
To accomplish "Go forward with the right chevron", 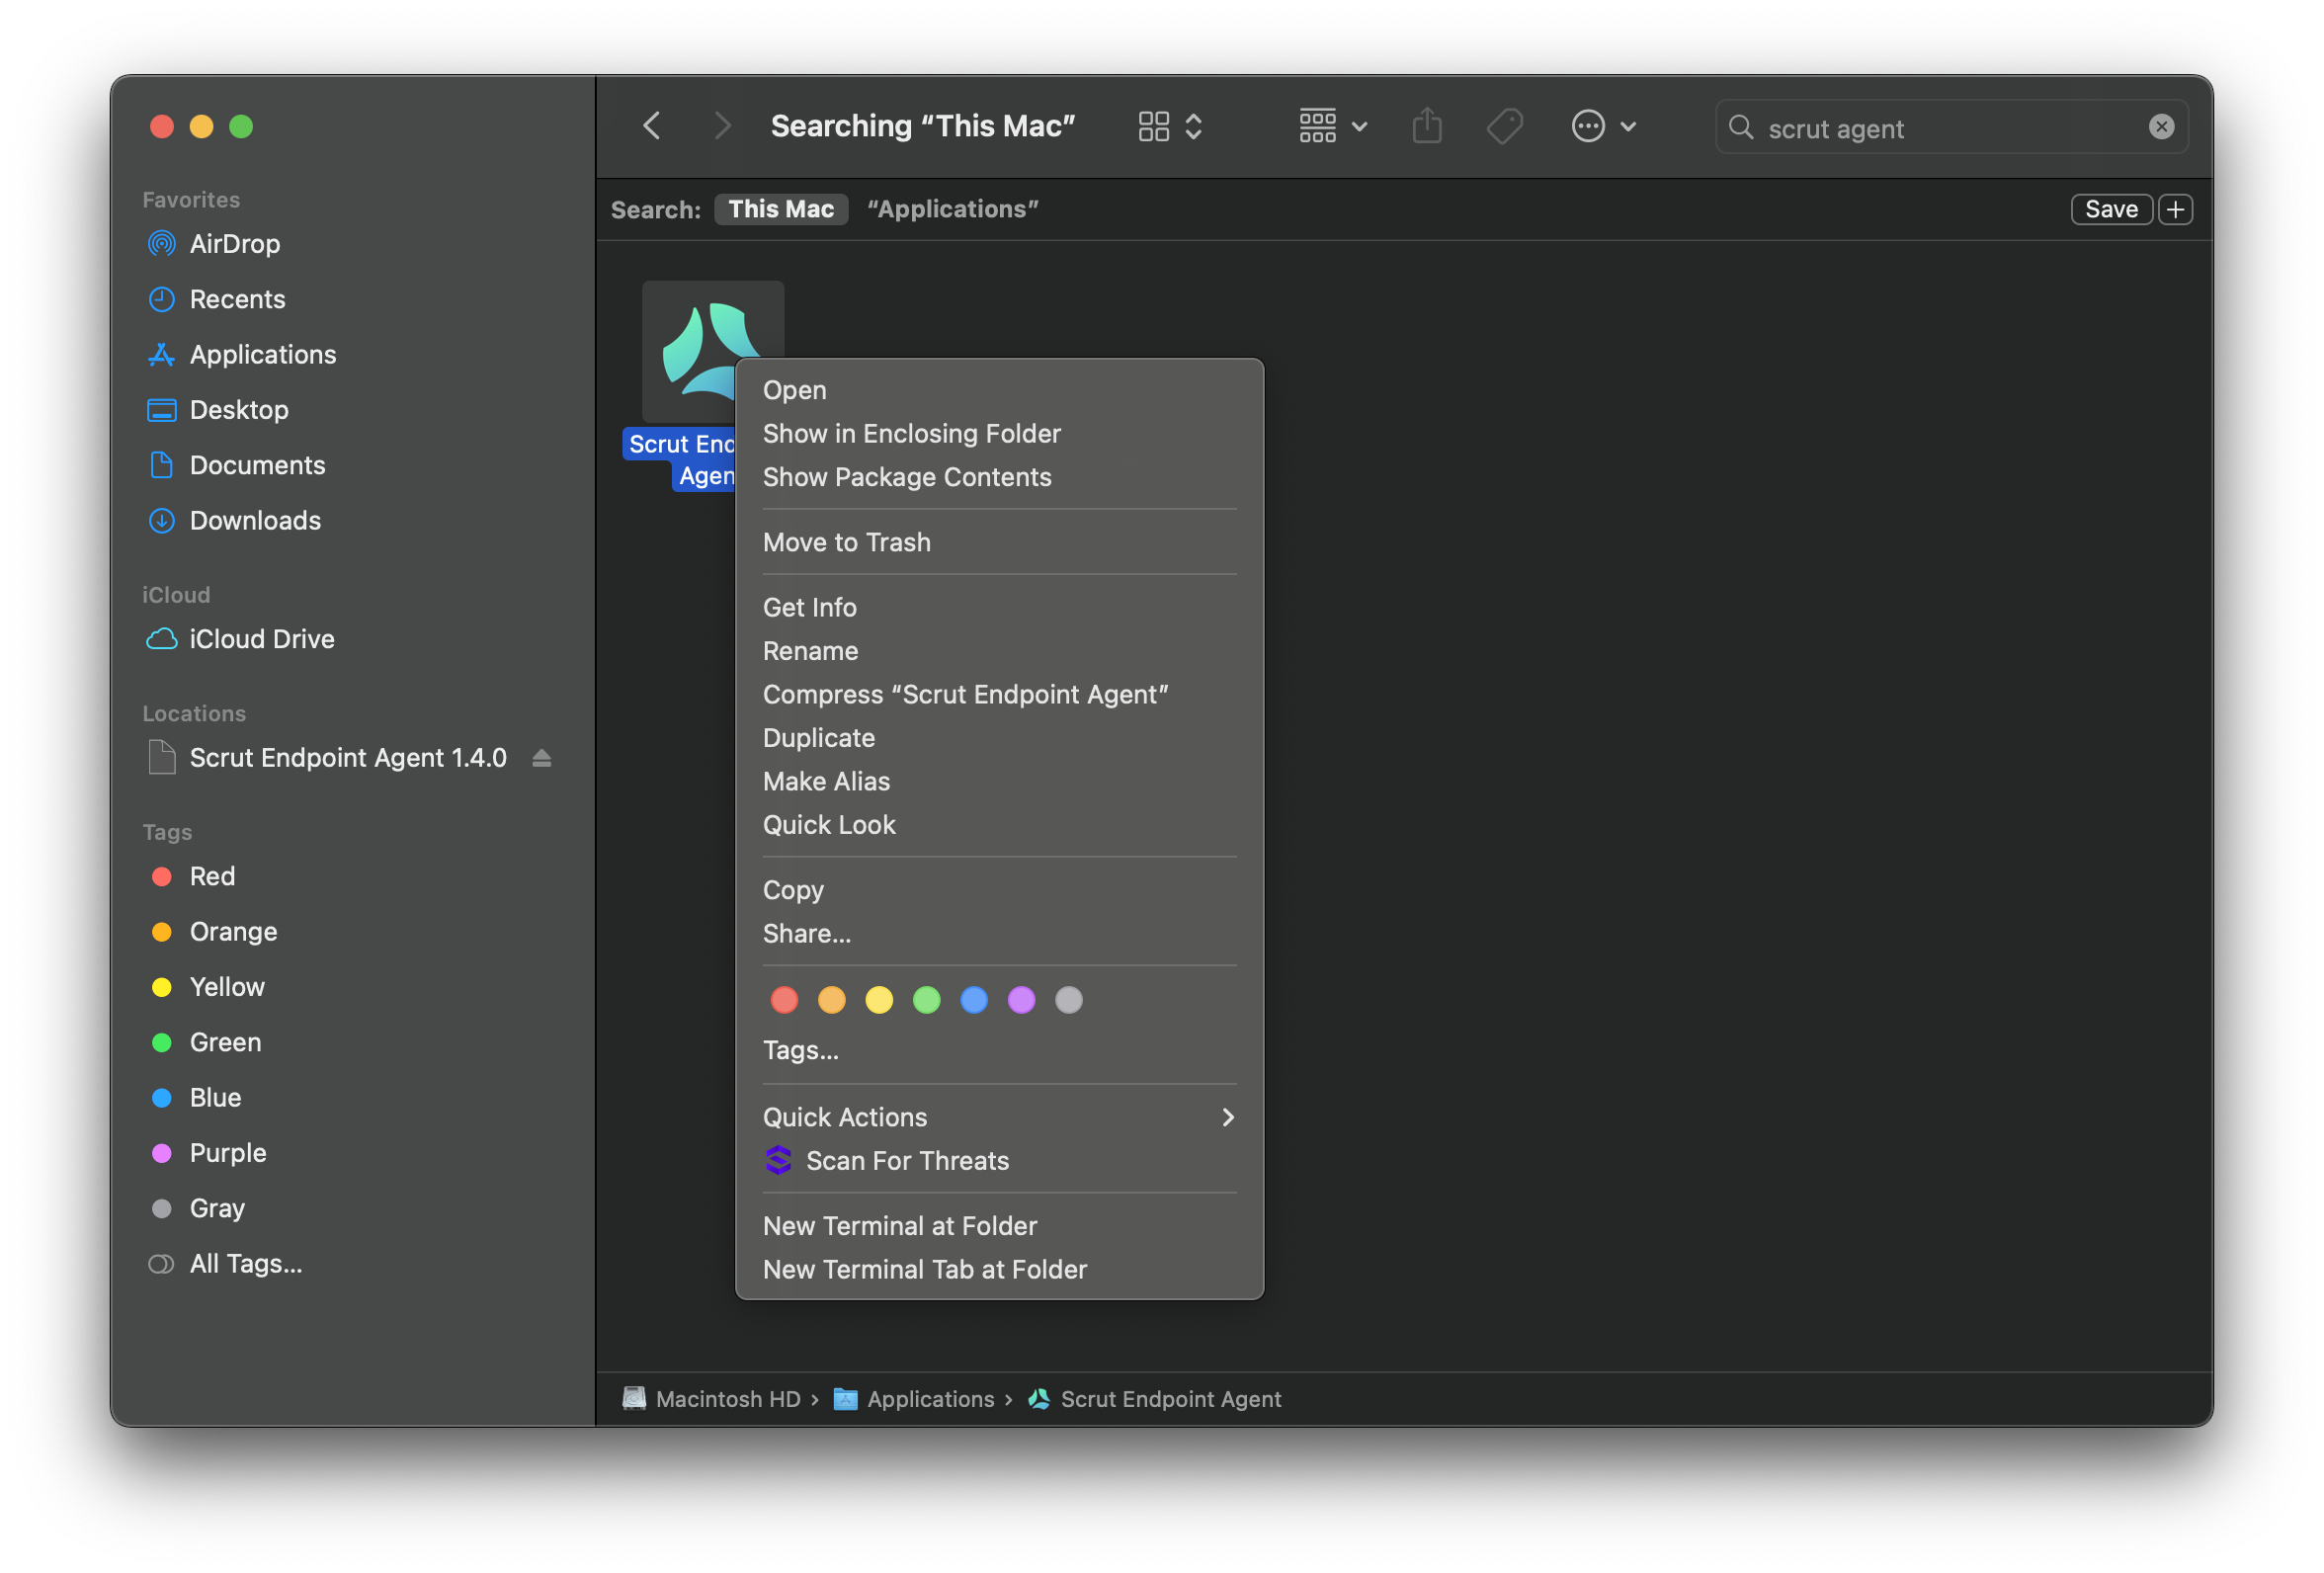I will click(x=722, y=126).
